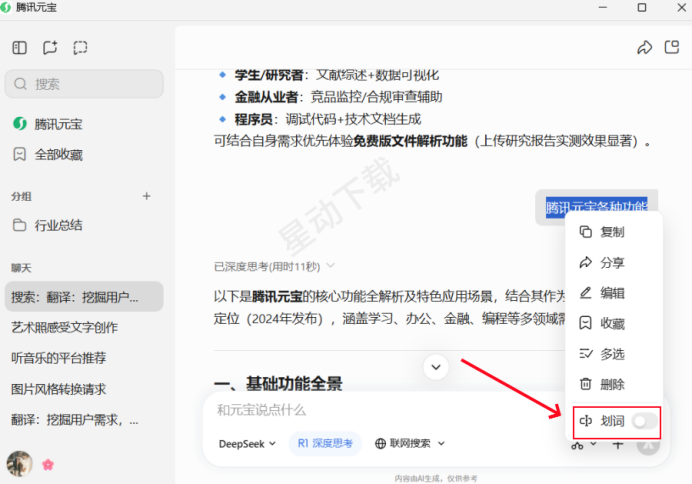Toggle R1 深度思考 mode

(x=325, y=443)
